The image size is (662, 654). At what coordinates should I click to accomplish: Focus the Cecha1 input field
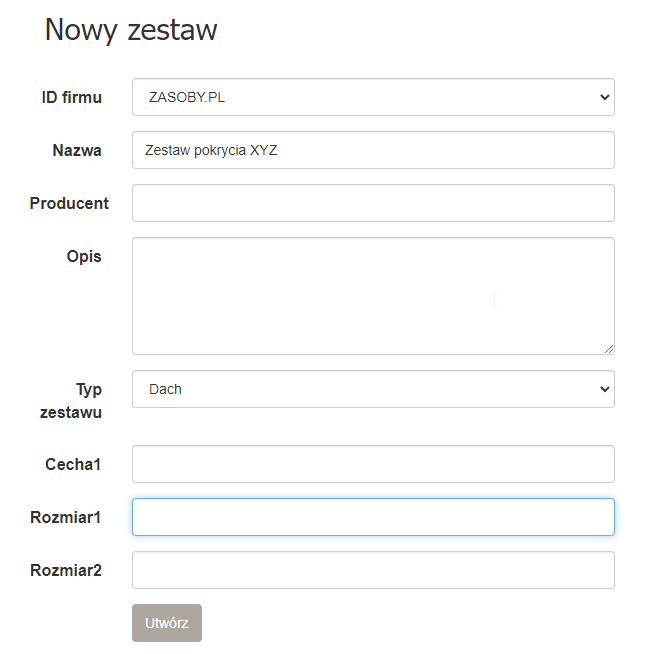coord(373,464)
